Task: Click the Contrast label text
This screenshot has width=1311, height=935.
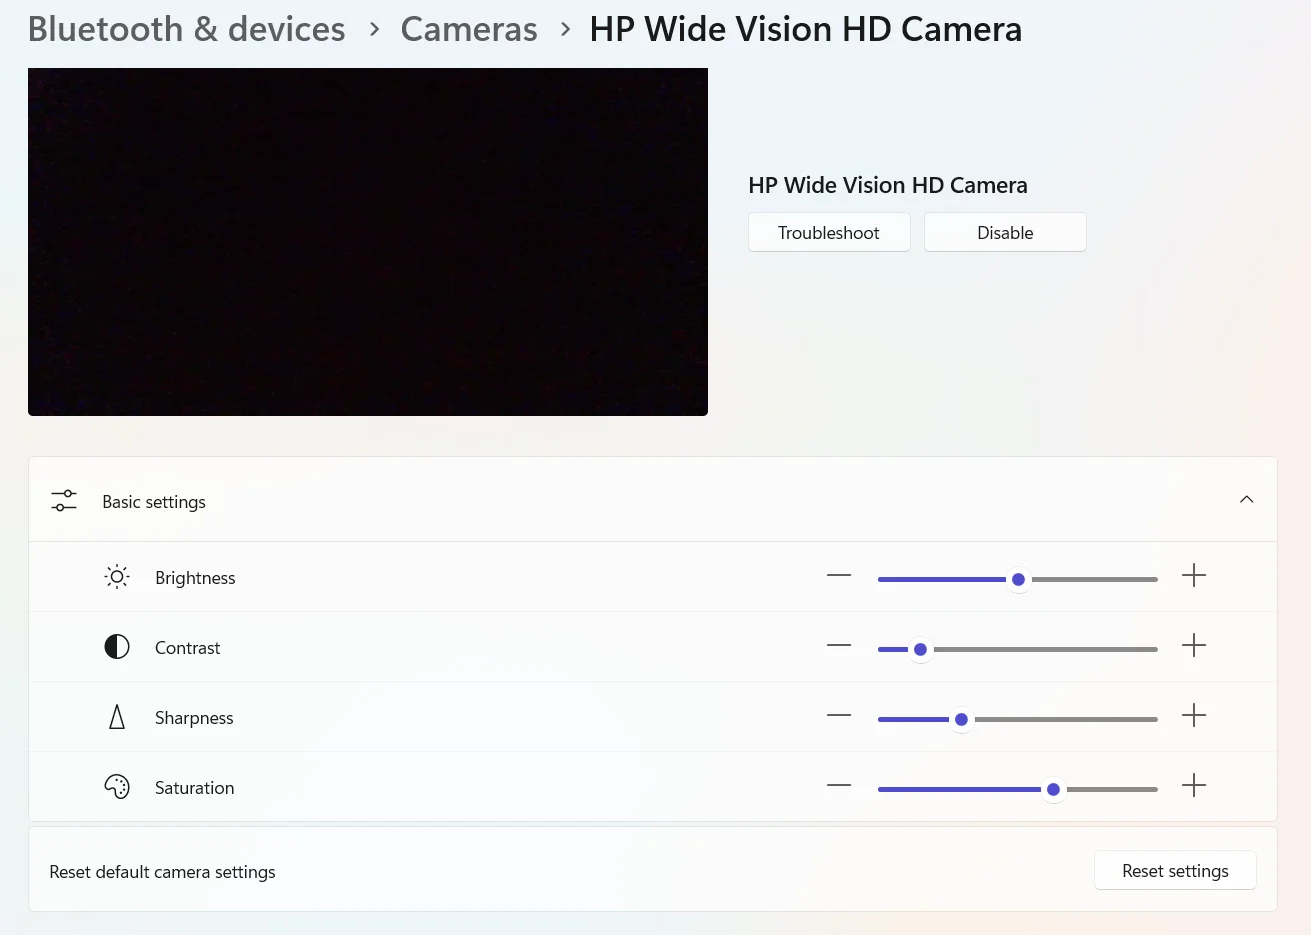Action: pos(187,648)
